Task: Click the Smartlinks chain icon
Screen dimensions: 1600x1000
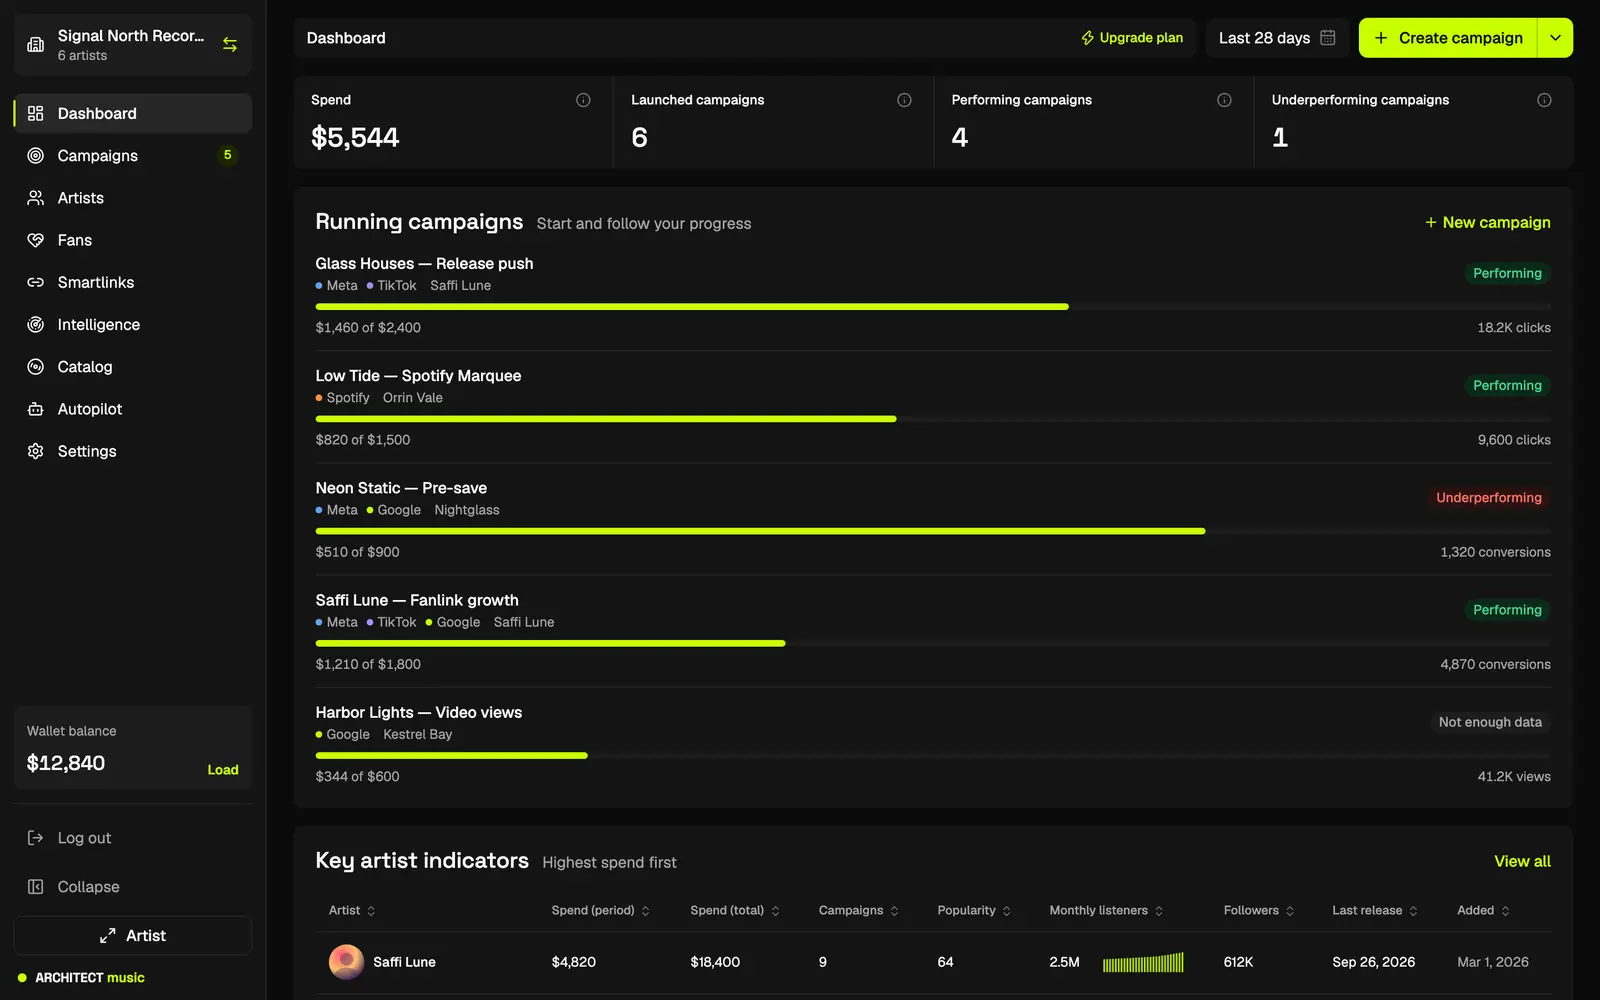Action: click(36, 283)
